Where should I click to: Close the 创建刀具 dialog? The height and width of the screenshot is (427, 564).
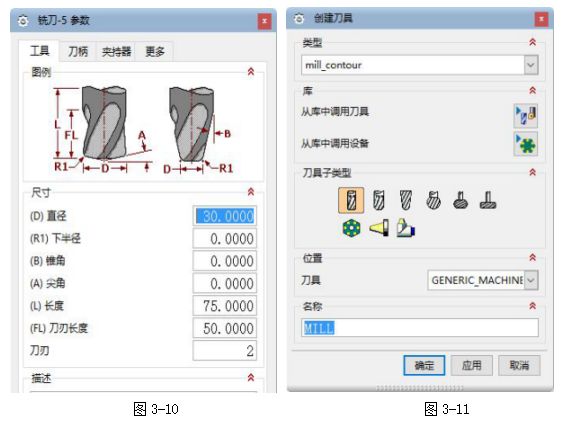coord(541,19)
